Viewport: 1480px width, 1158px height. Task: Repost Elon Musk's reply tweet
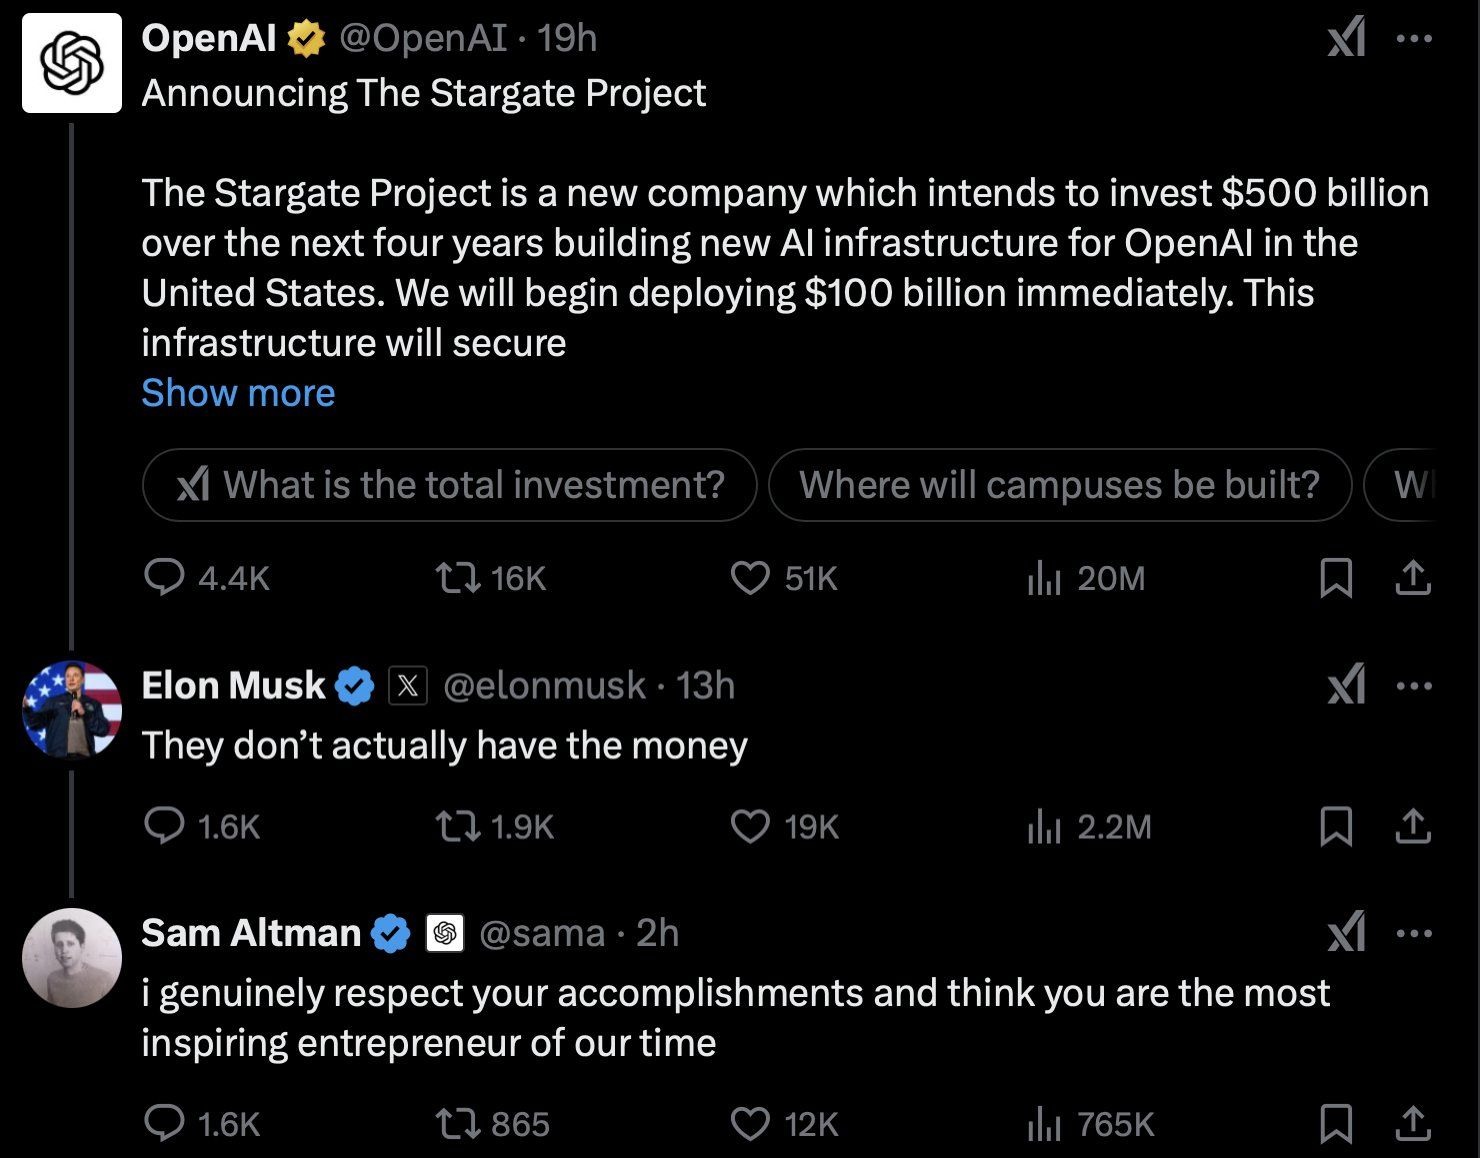click(458, 827)
